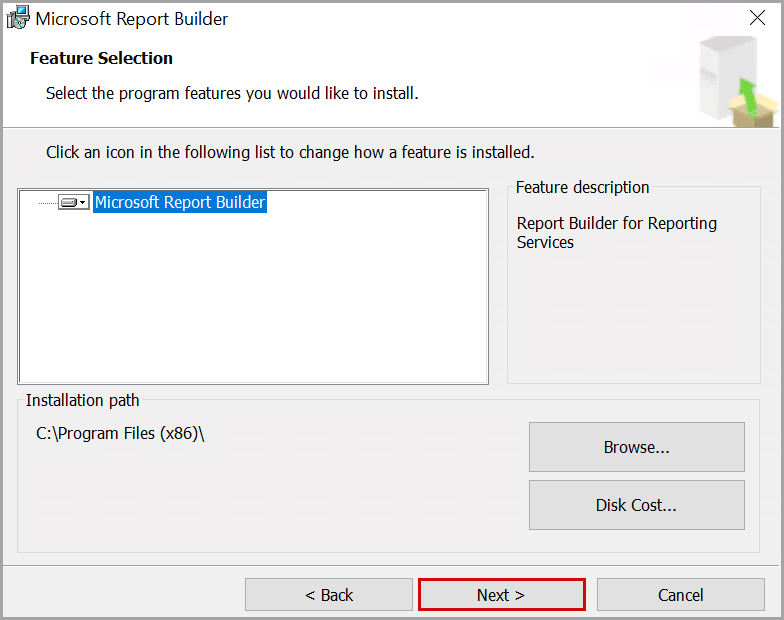The width and height of the screenshot is (784, 620).
Task: Click the Feature description group label
Action: 582,187
